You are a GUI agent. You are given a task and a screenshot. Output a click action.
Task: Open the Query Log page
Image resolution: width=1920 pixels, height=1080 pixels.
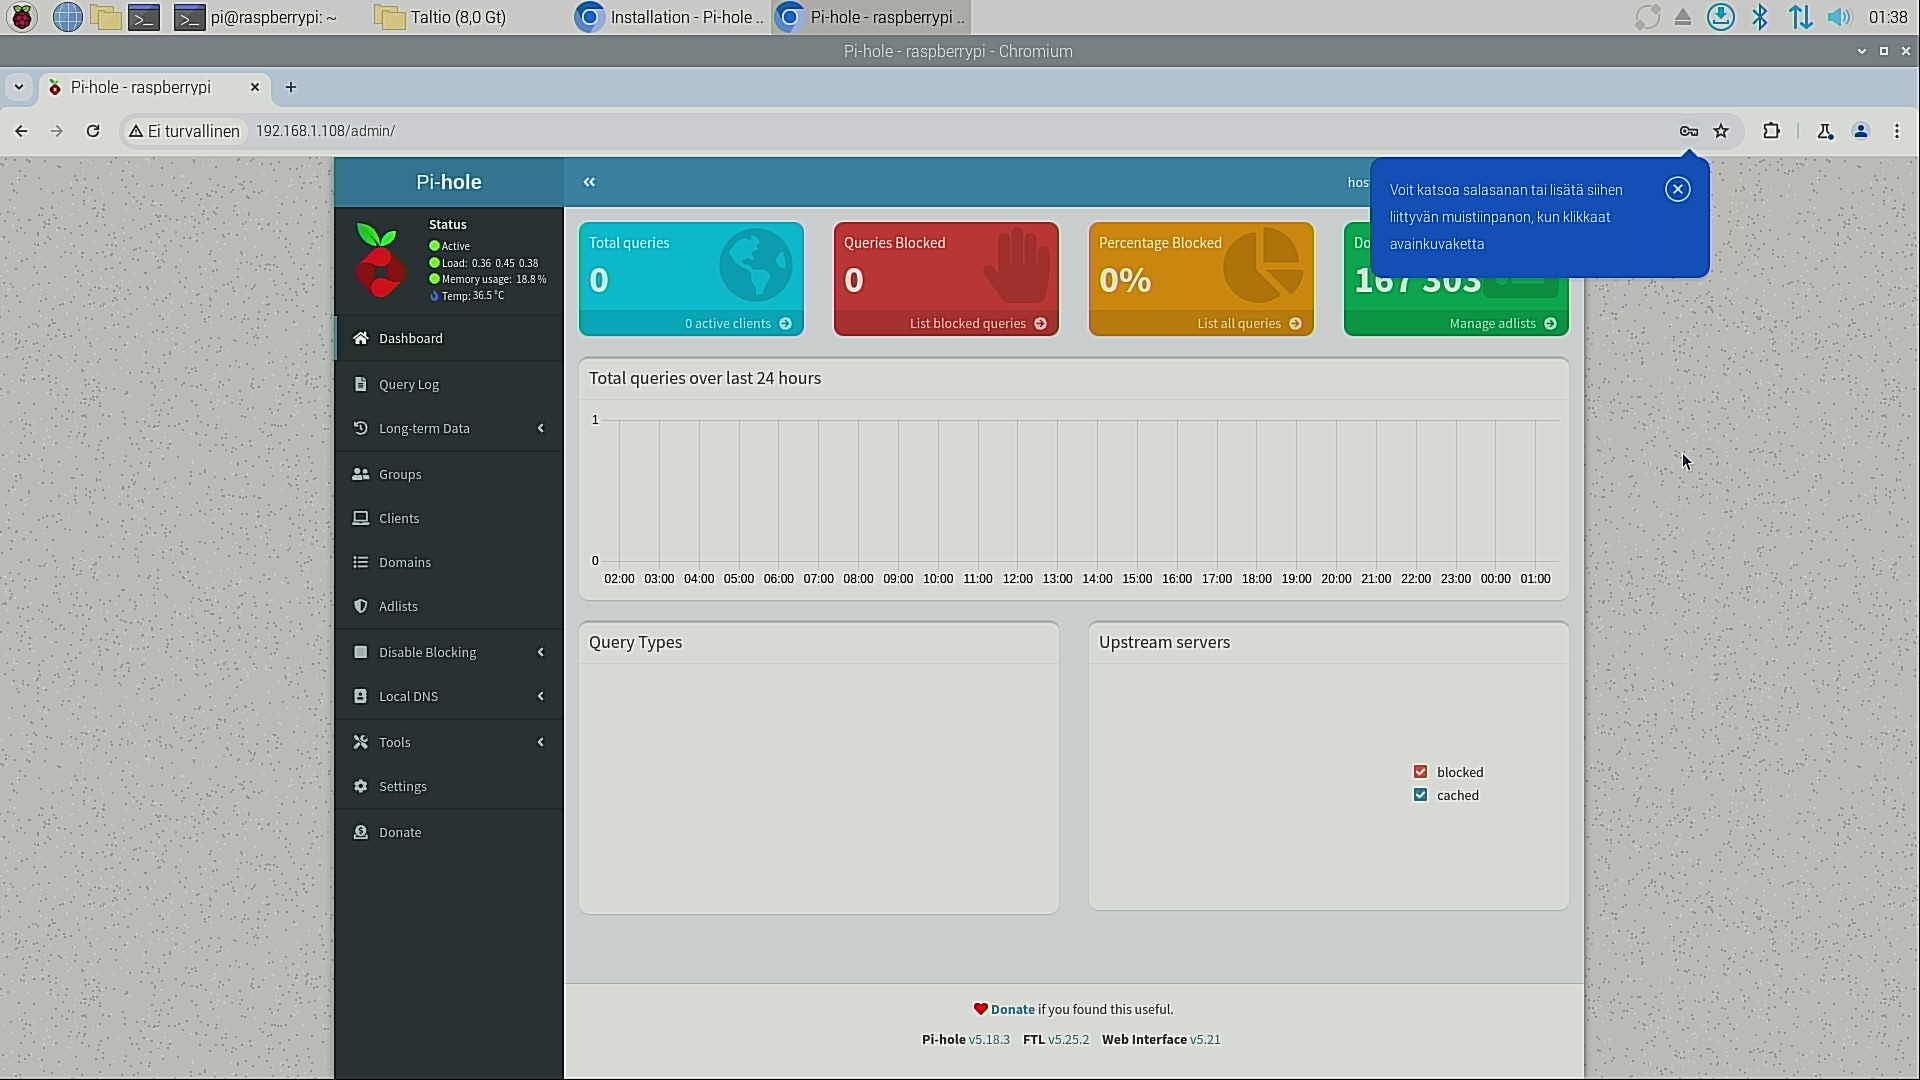click(x=449, y=384)
